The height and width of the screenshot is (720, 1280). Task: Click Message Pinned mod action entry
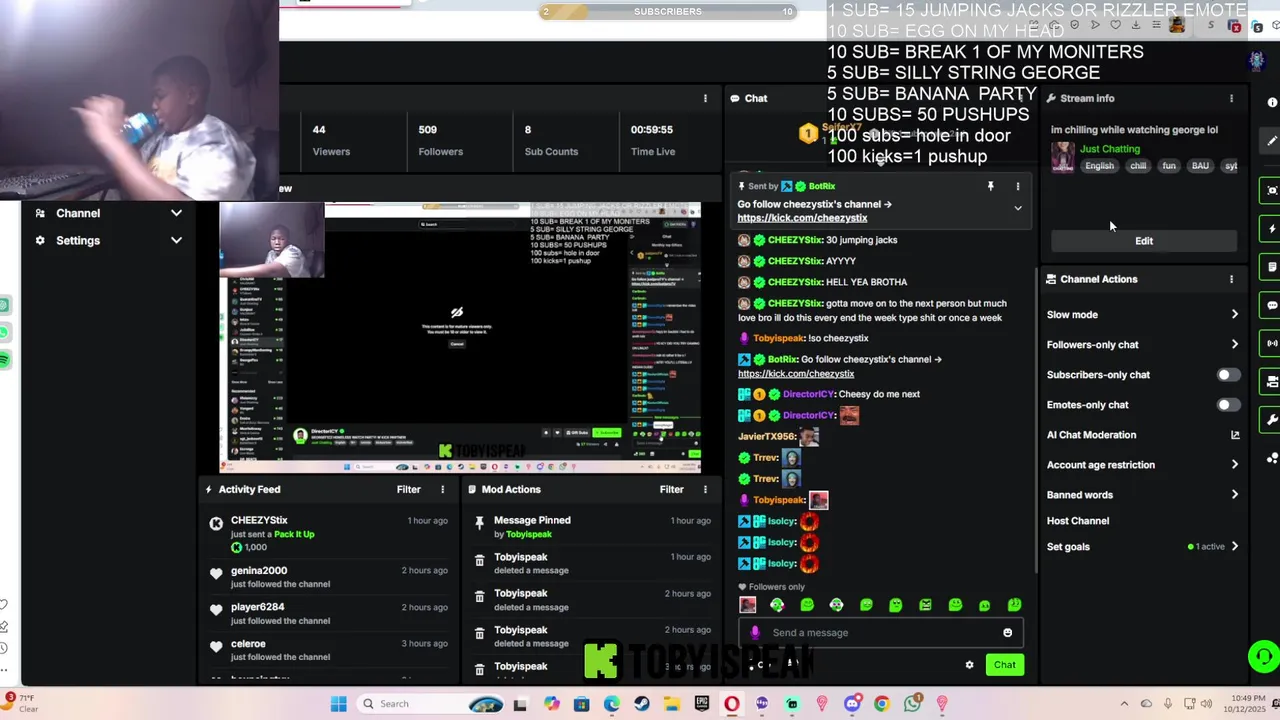click(532, 520)
